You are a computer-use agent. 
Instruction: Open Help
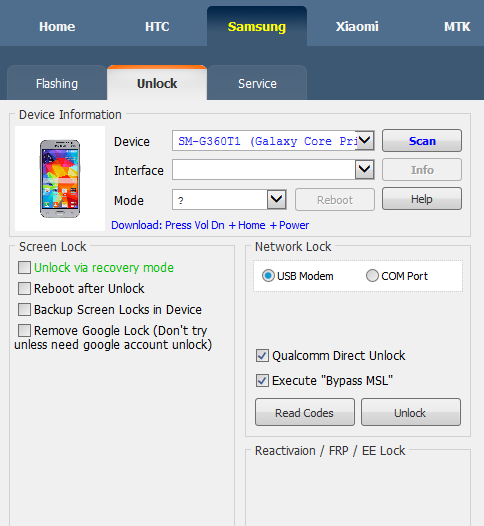click(x=422, y=199)
